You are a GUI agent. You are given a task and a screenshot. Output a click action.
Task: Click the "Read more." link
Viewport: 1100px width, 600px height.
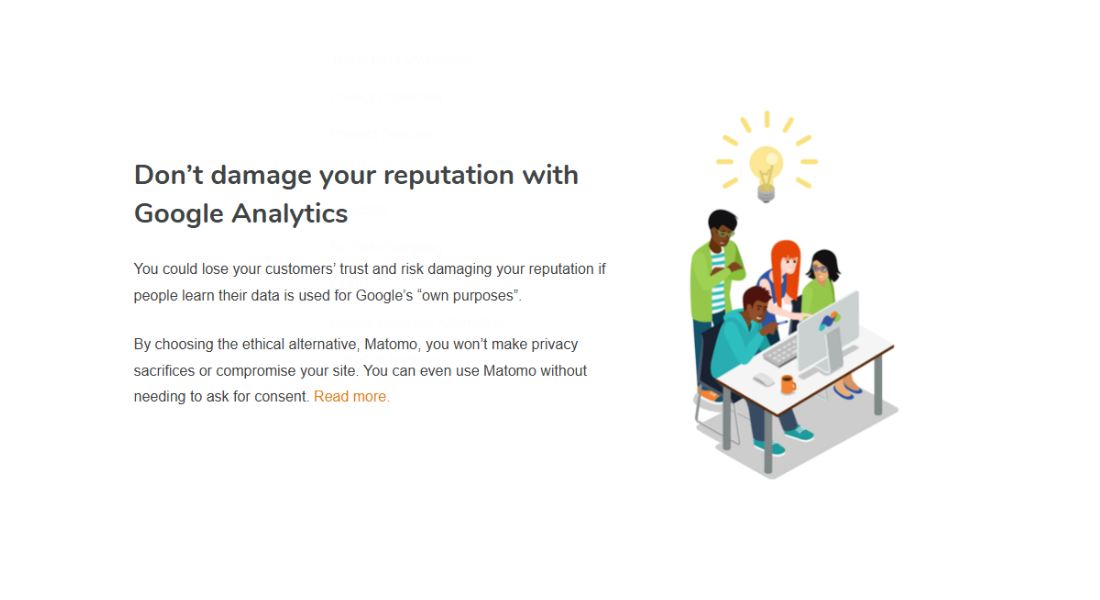tap(351, 397)
